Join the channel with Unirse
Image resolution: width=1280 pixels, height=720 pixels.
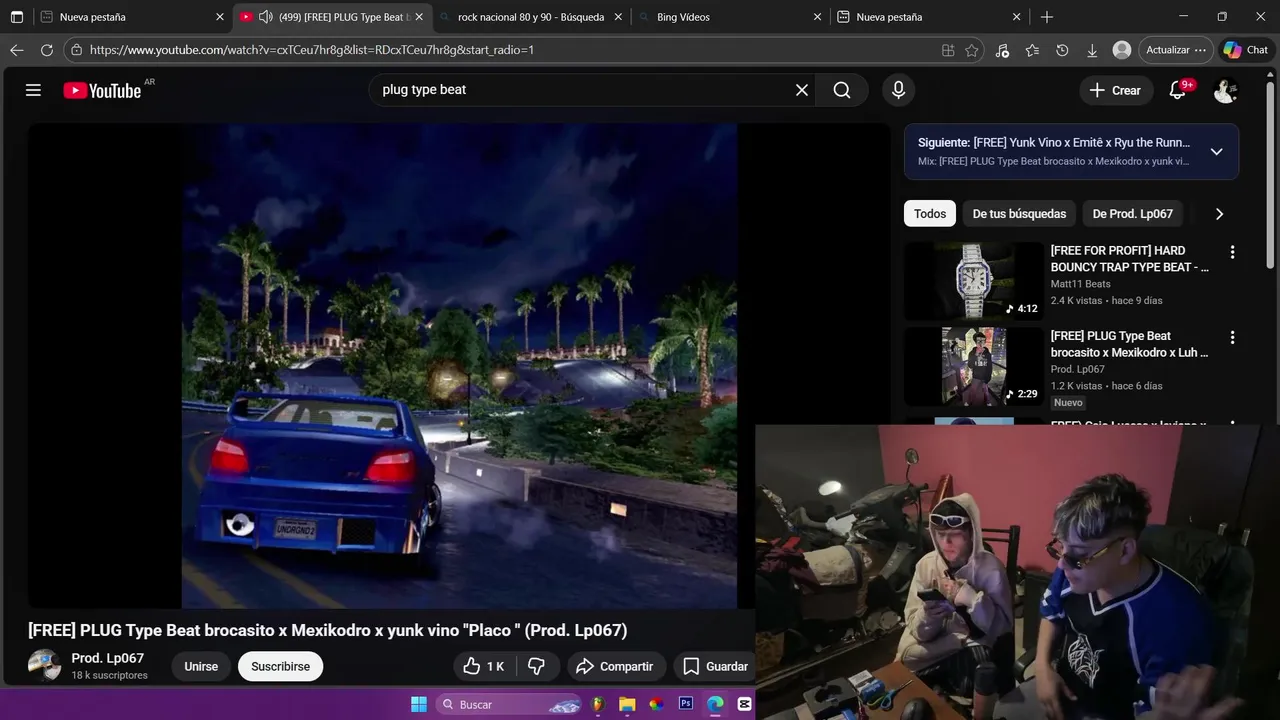click(x=201, y=666)
